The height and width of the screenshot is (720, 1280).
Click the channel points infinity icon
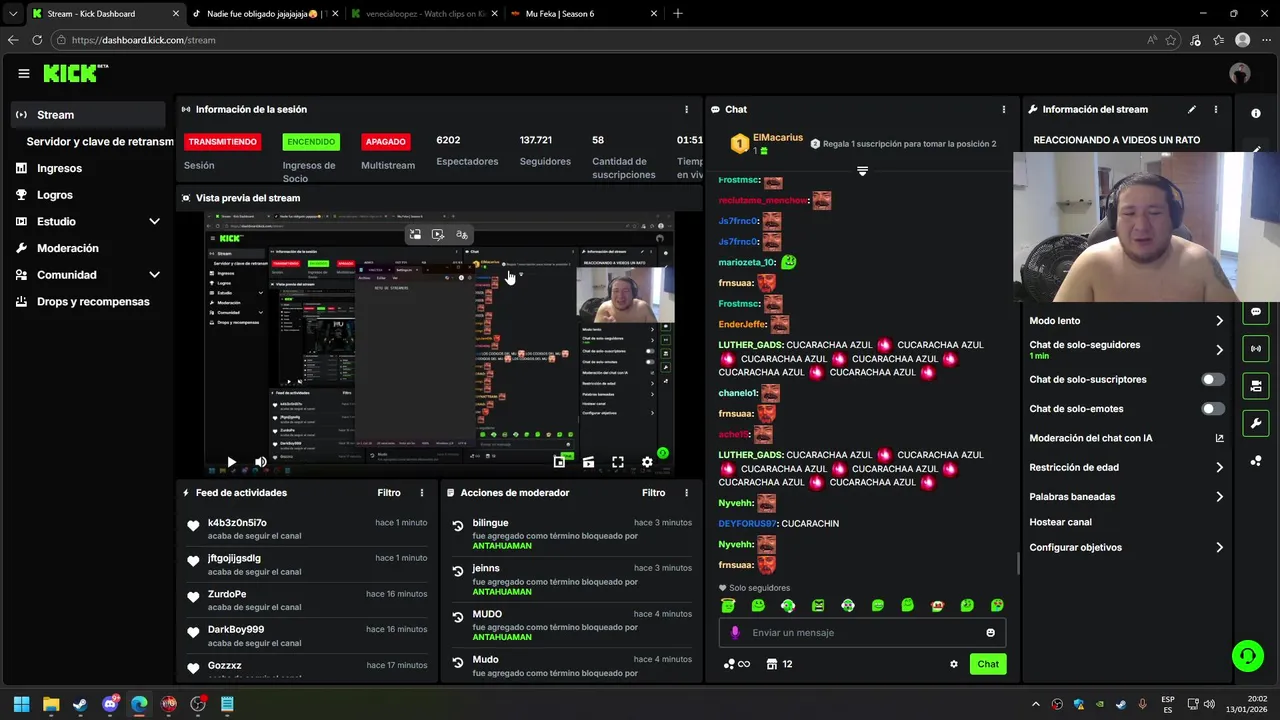(737, 664)
